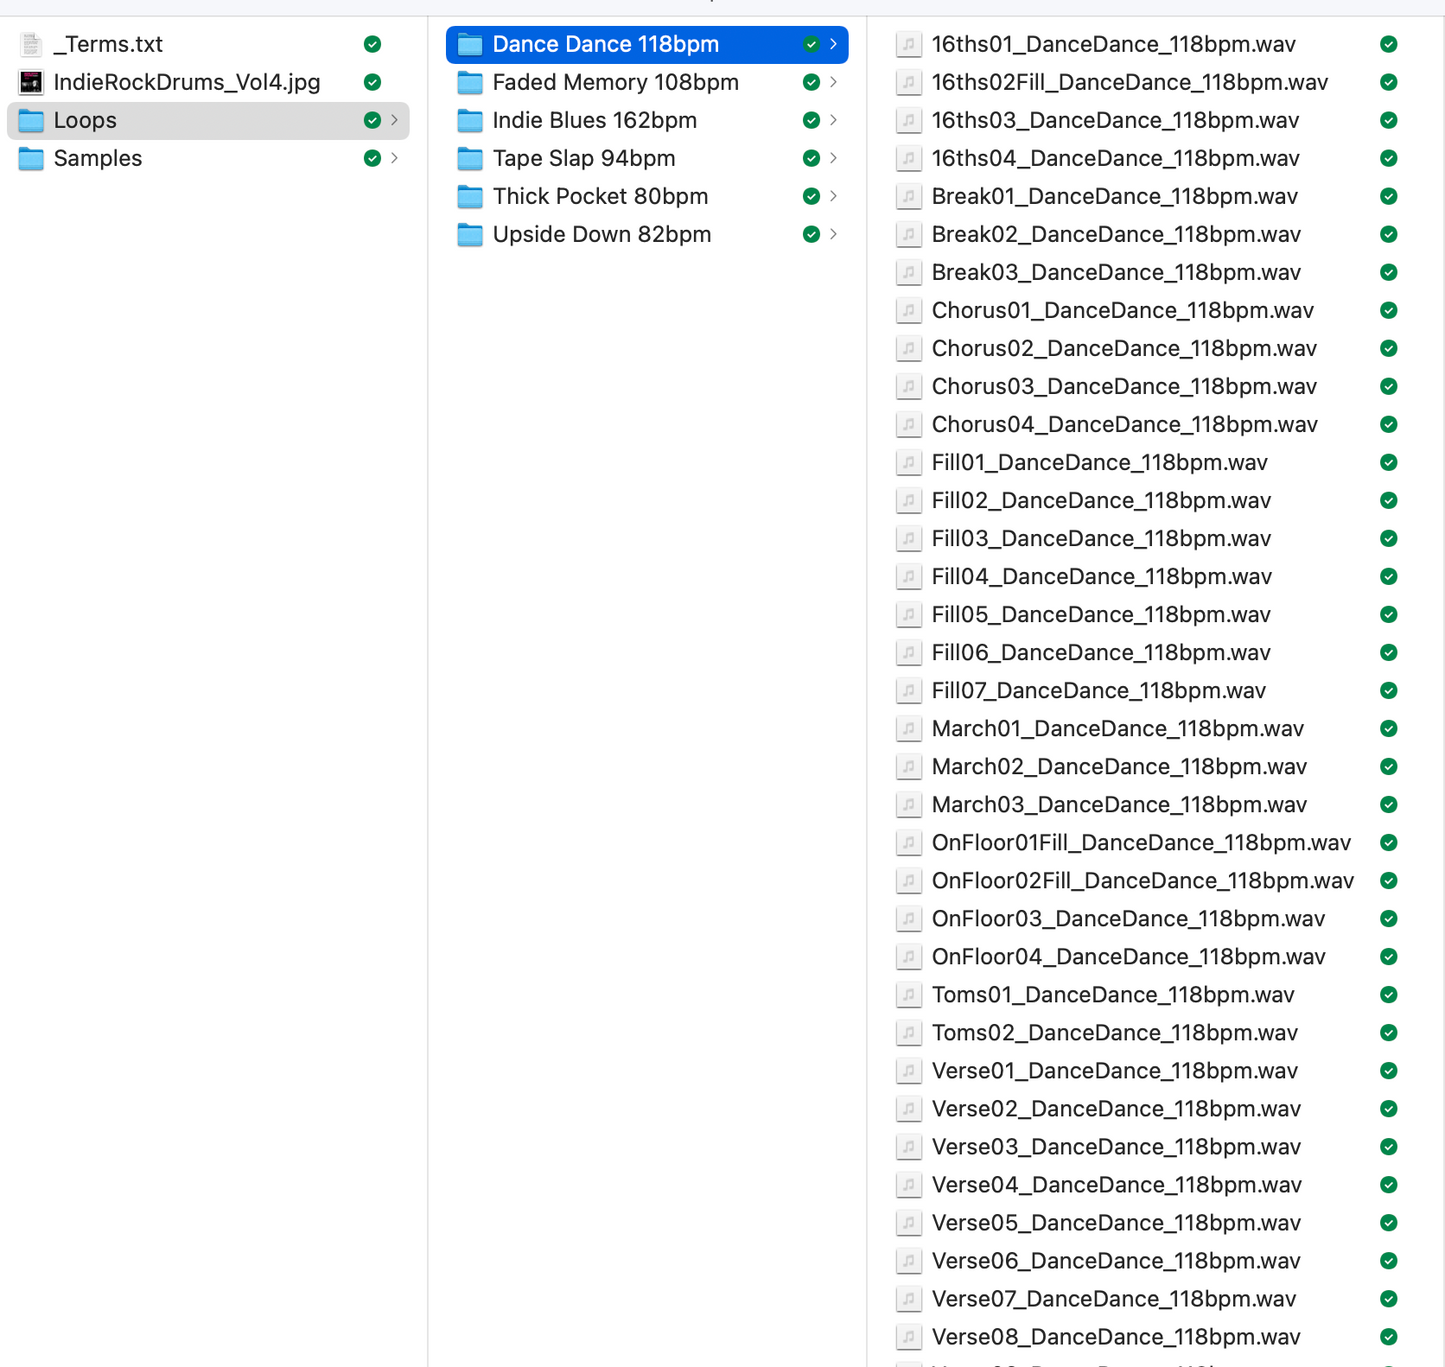Click the _Terms.txt document icon
Screen dimensions: 1445x1367
(x=31, y=44)
